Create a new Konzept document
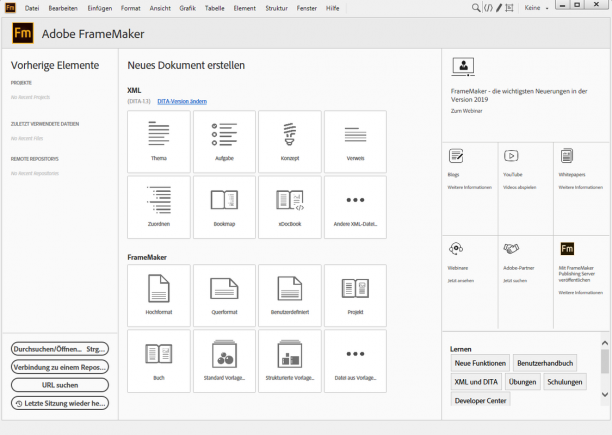 290,141
